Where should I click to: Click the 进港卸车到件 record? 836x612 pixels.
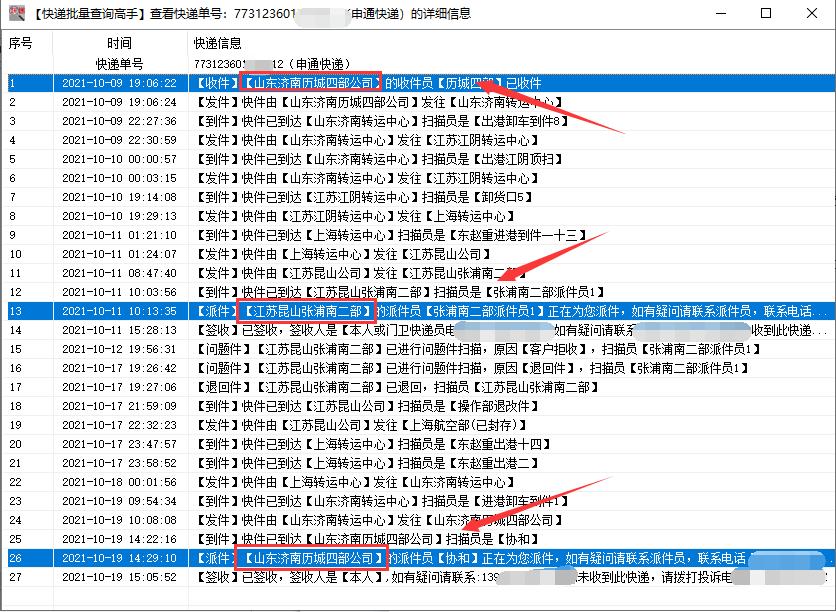(400, 499)
